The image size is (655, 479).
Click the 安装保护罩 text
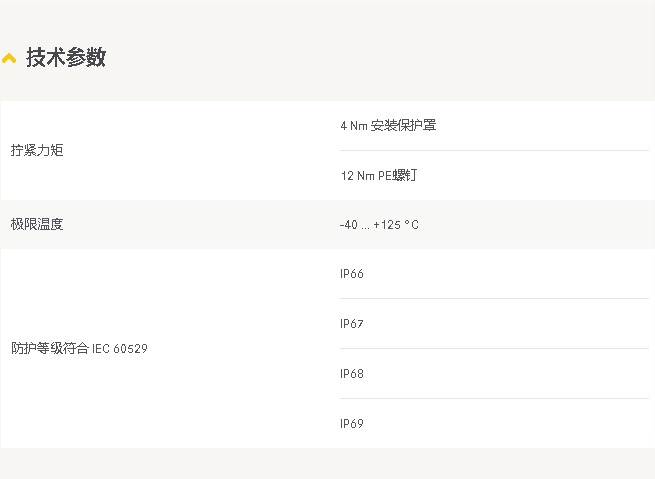[404, 125]
